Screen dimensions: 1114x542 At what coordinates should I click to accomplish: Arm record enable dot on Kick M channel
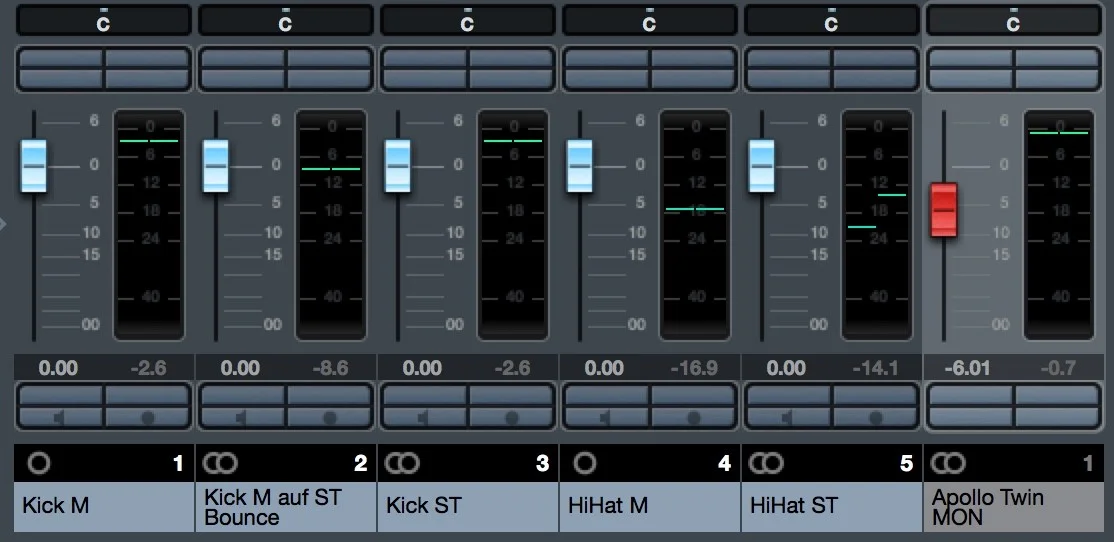click(x=148, y=418)
